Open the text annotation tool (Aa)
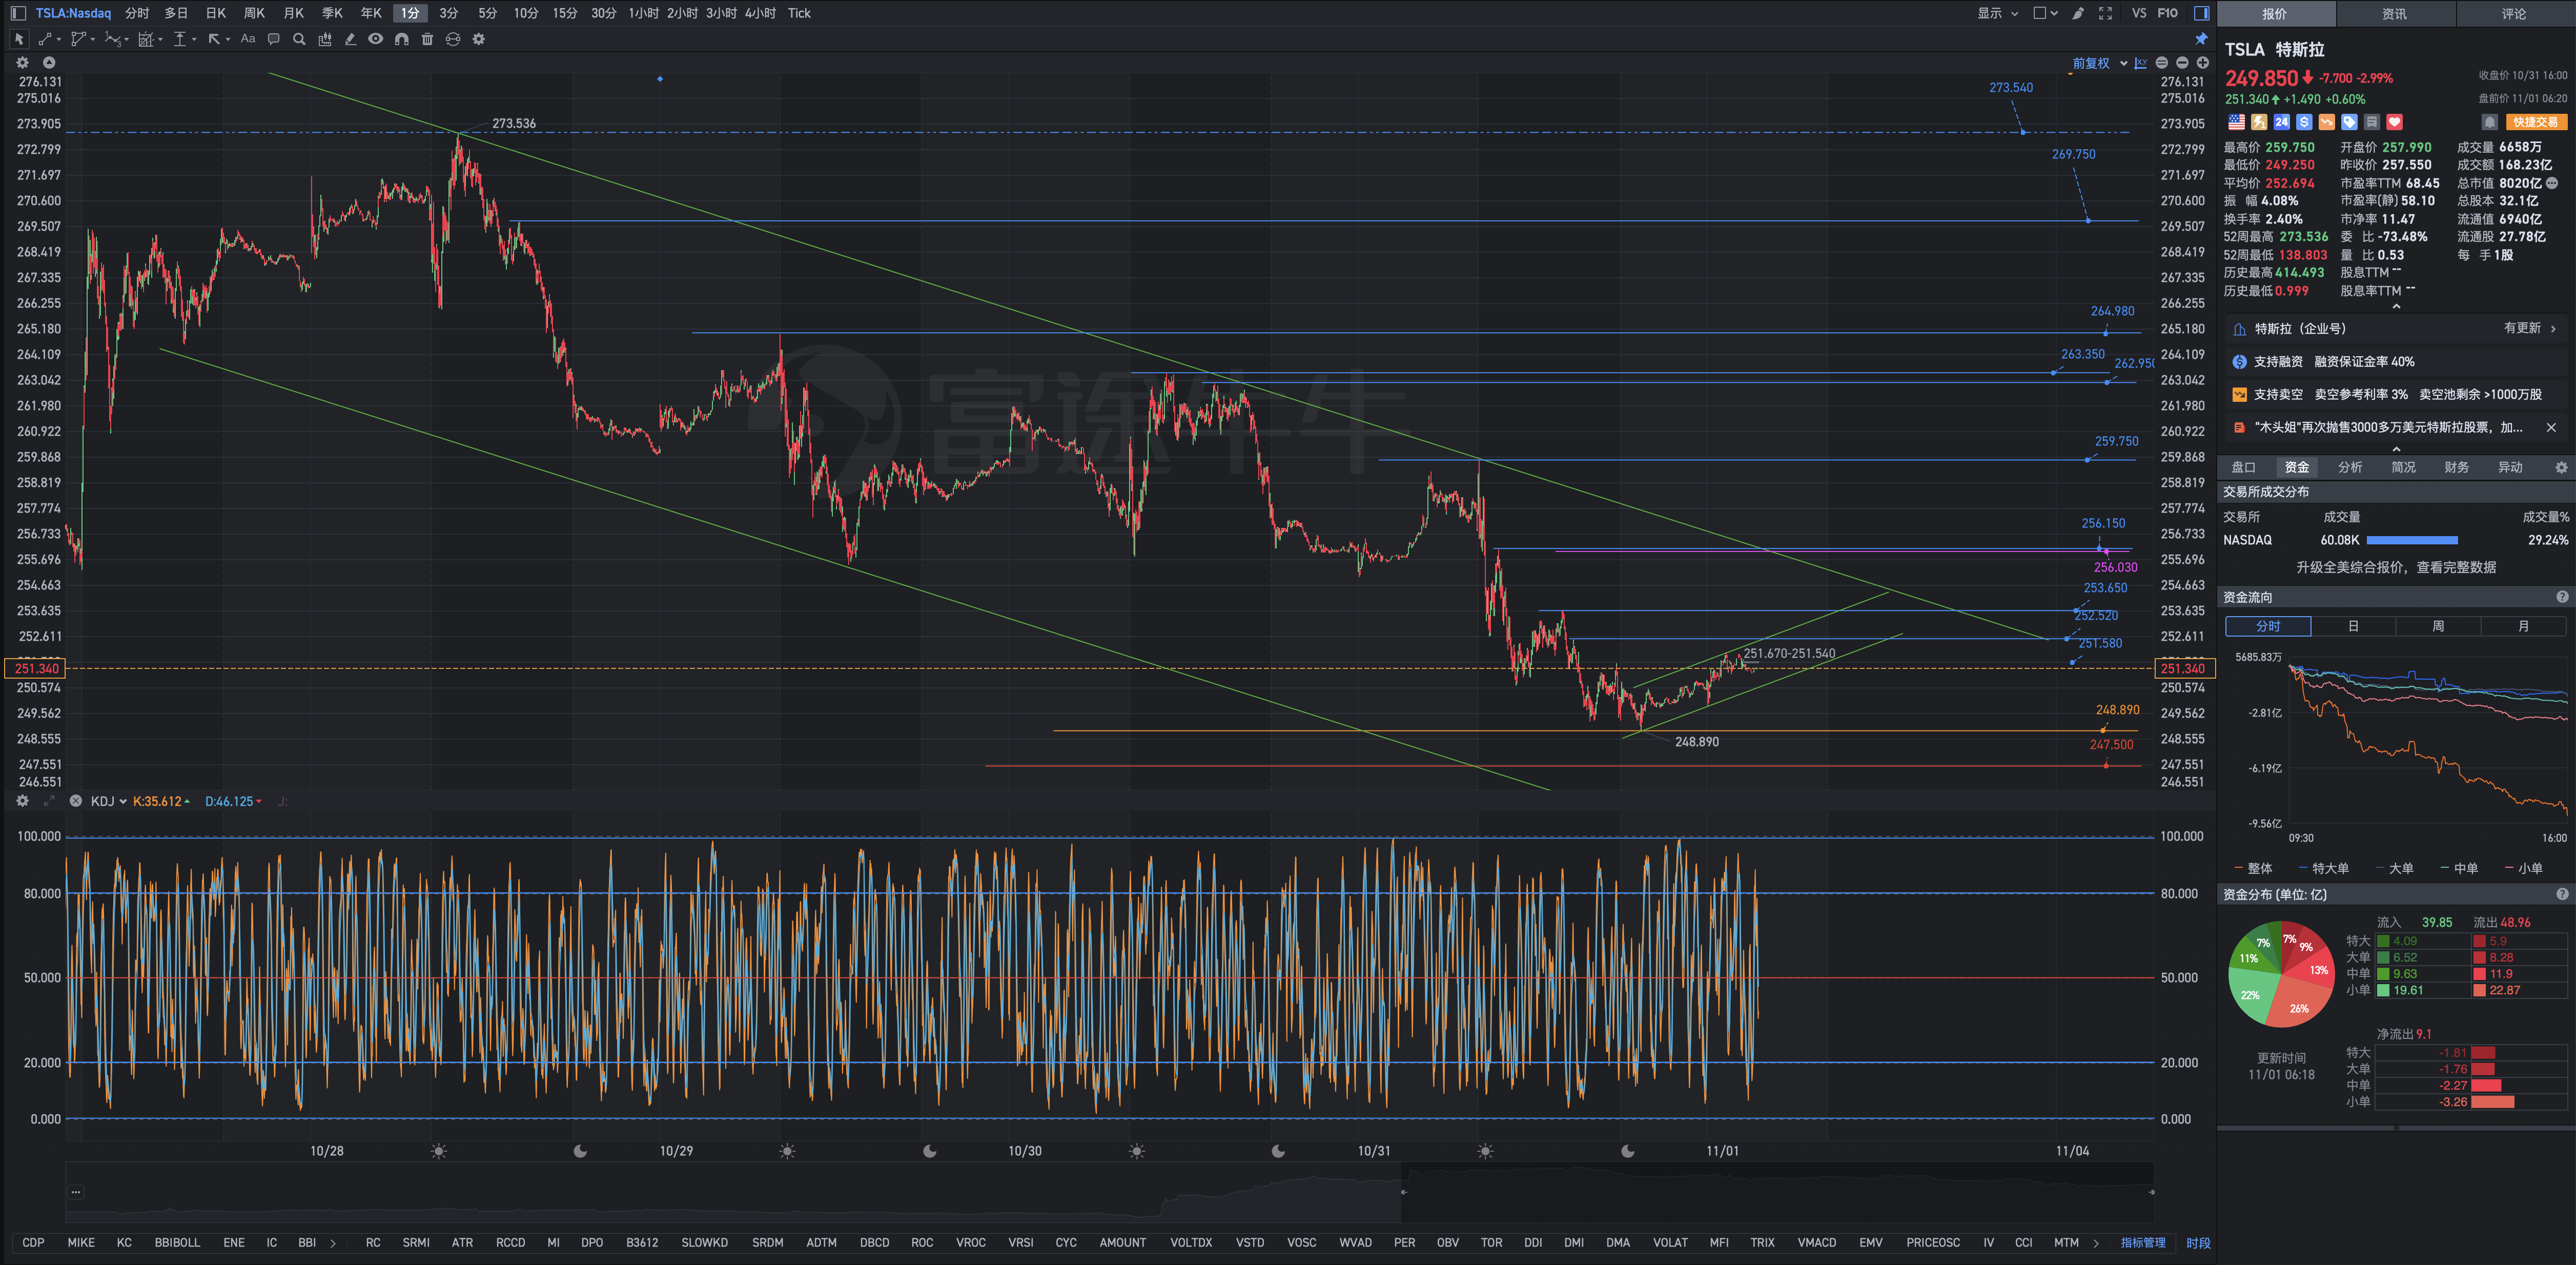2576x1265 pixels. [x=248, y=39]
